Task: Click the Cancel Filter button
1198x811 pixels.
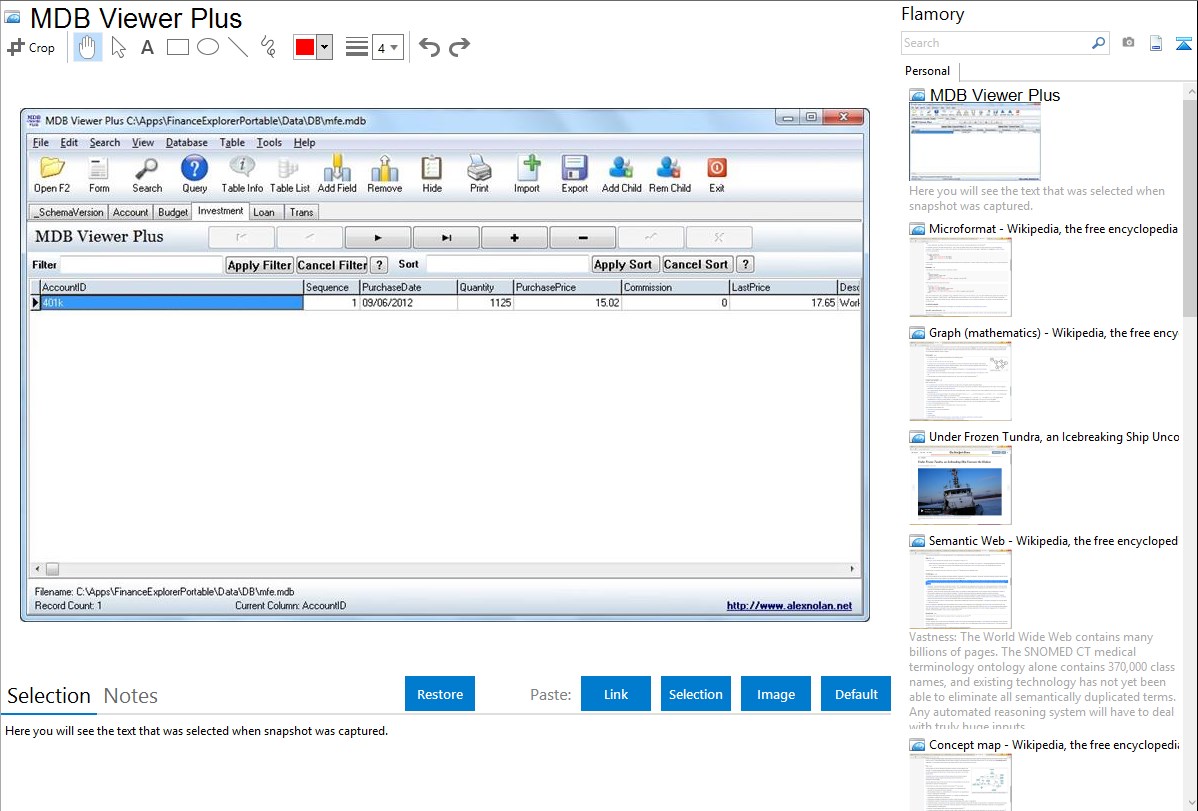Action: (332, 265)
